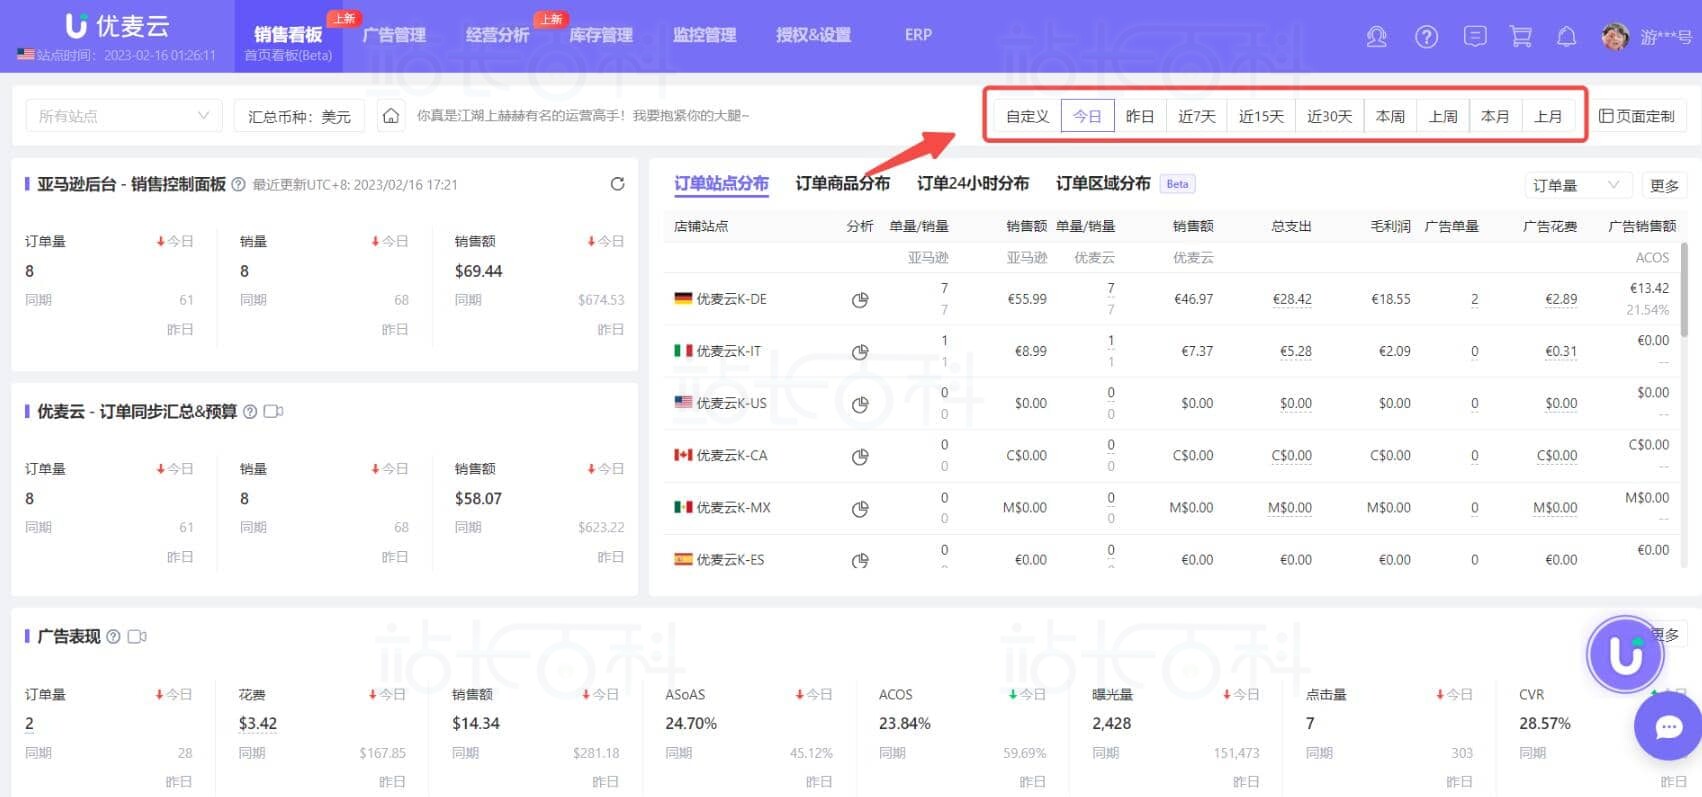This screenshot has height=797, width=1702.
Task: Open analysis chart icon for 优麦云K-DE
Action: click(x=860, y=300)
